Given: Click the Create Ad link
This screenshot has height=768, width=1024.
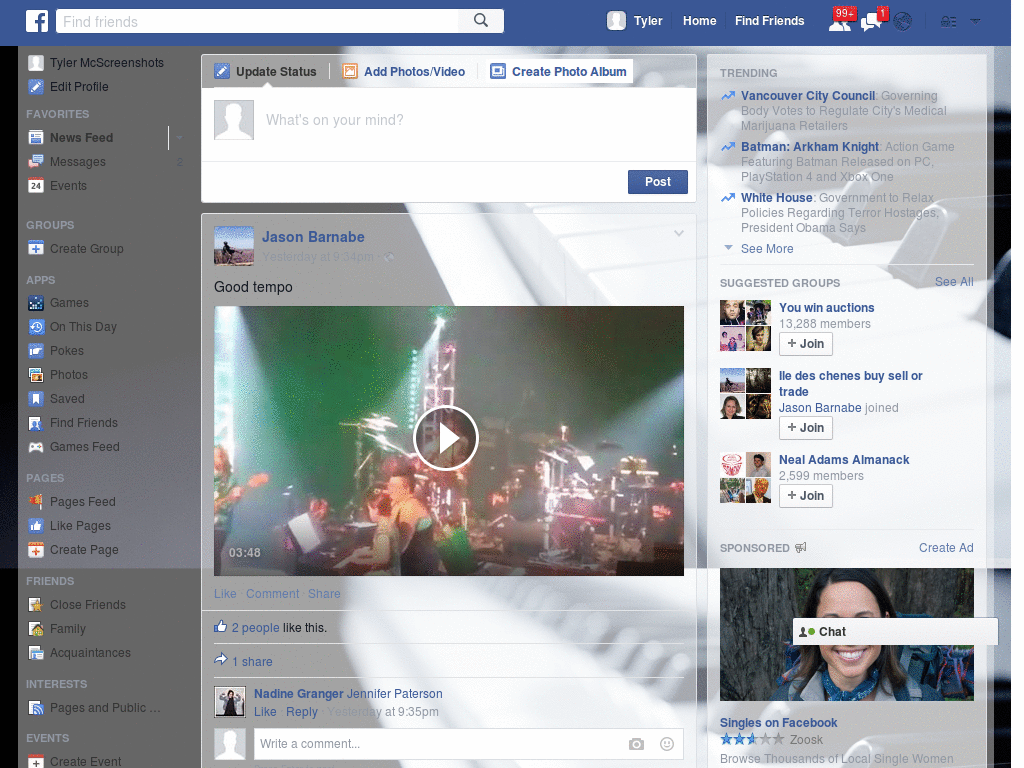Looking at the screenshot, I should pyautogui.click(x=946, y=548).
